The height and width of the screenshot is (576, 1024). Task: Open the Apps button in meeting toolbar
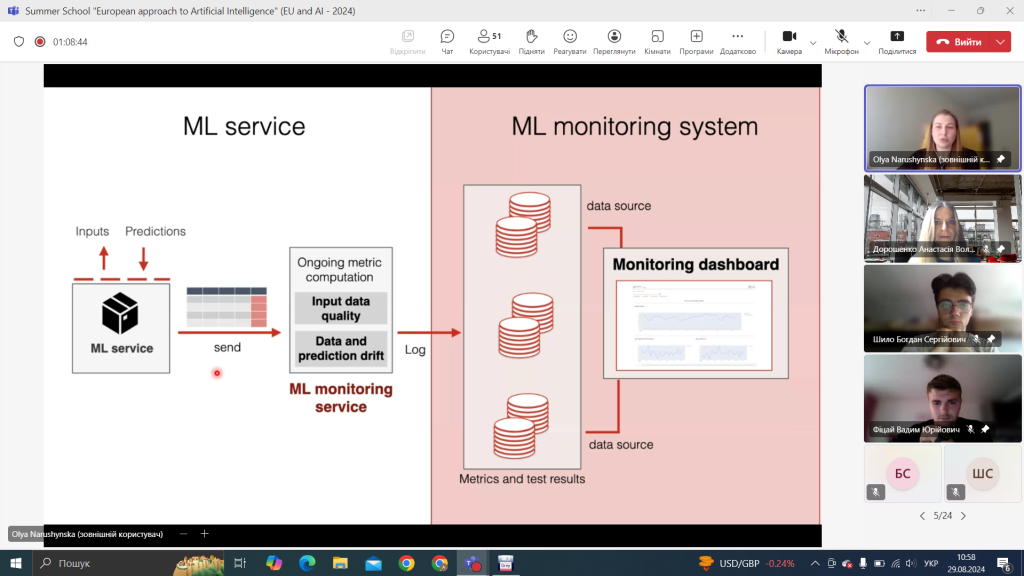pyautogui.click(x=696, y=41)
